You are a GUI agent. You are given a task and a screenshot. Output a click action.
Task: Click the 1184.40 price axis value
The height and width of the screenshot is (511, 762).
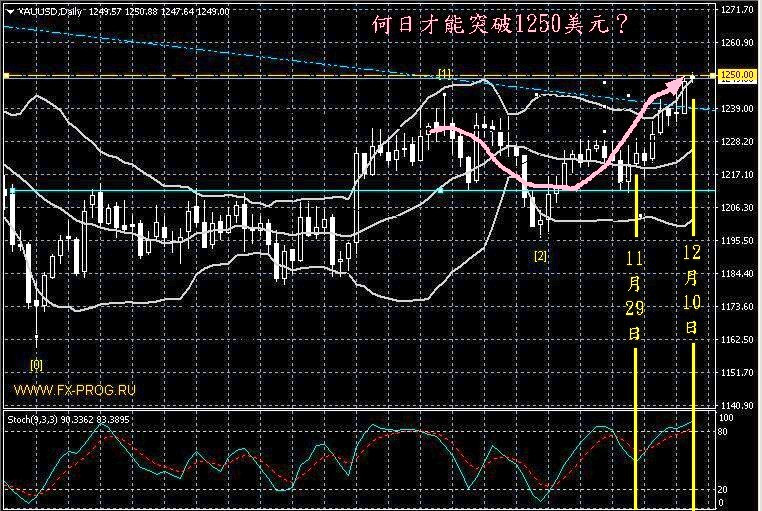[737, 273]
